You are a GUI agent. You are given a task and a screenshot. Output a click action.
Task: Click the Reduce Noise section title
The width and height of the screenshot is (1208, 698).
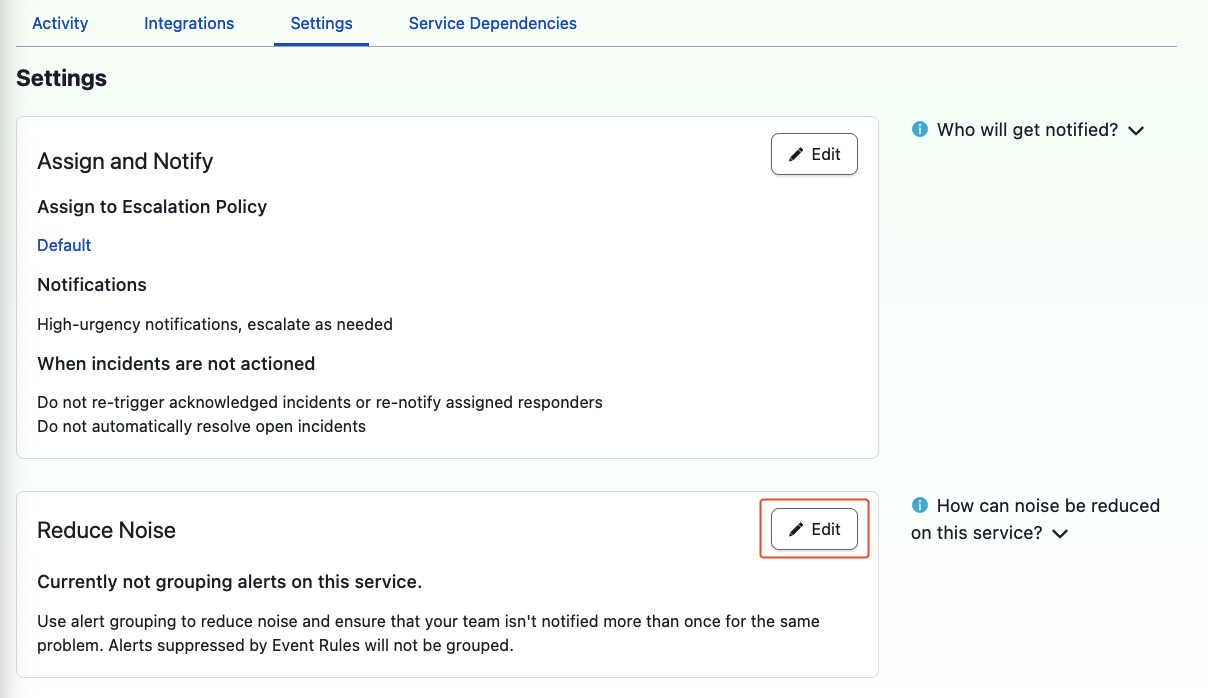[106, 531]
